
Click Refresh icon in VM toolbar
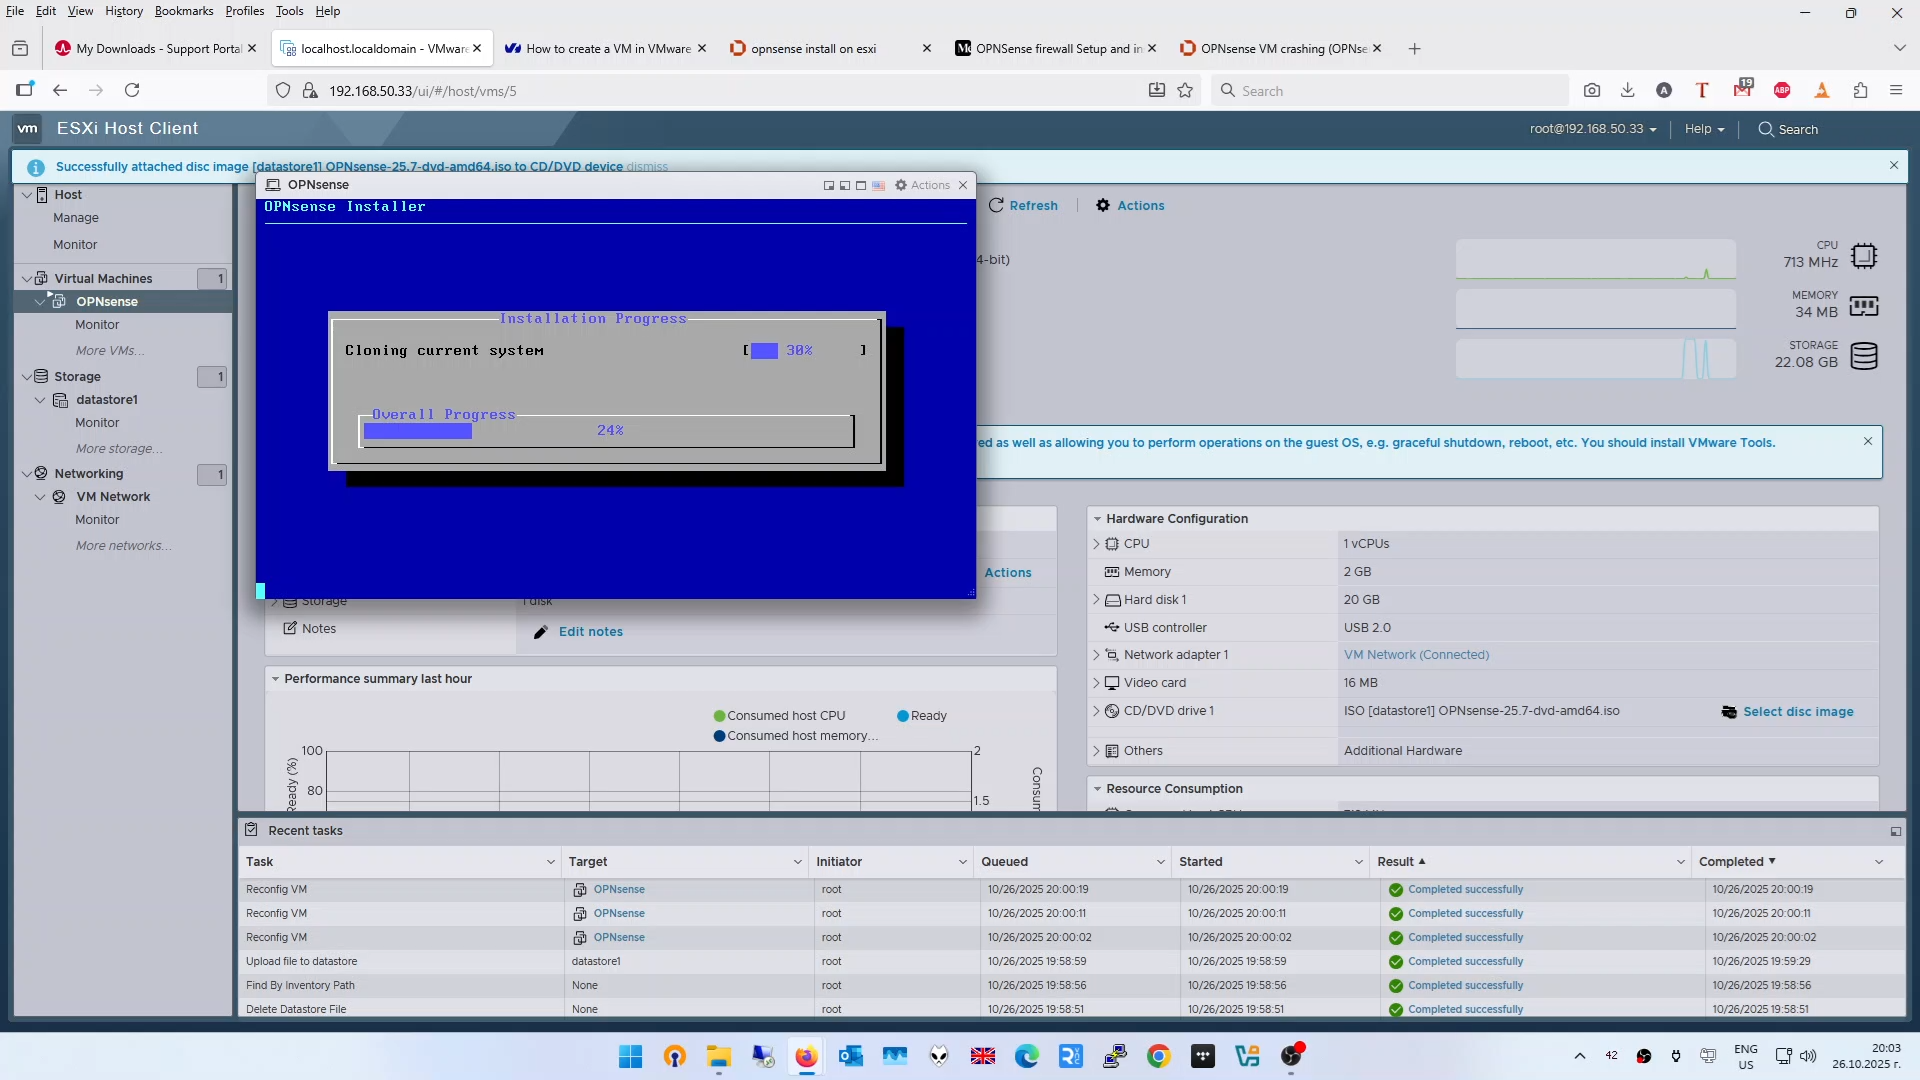996,205
